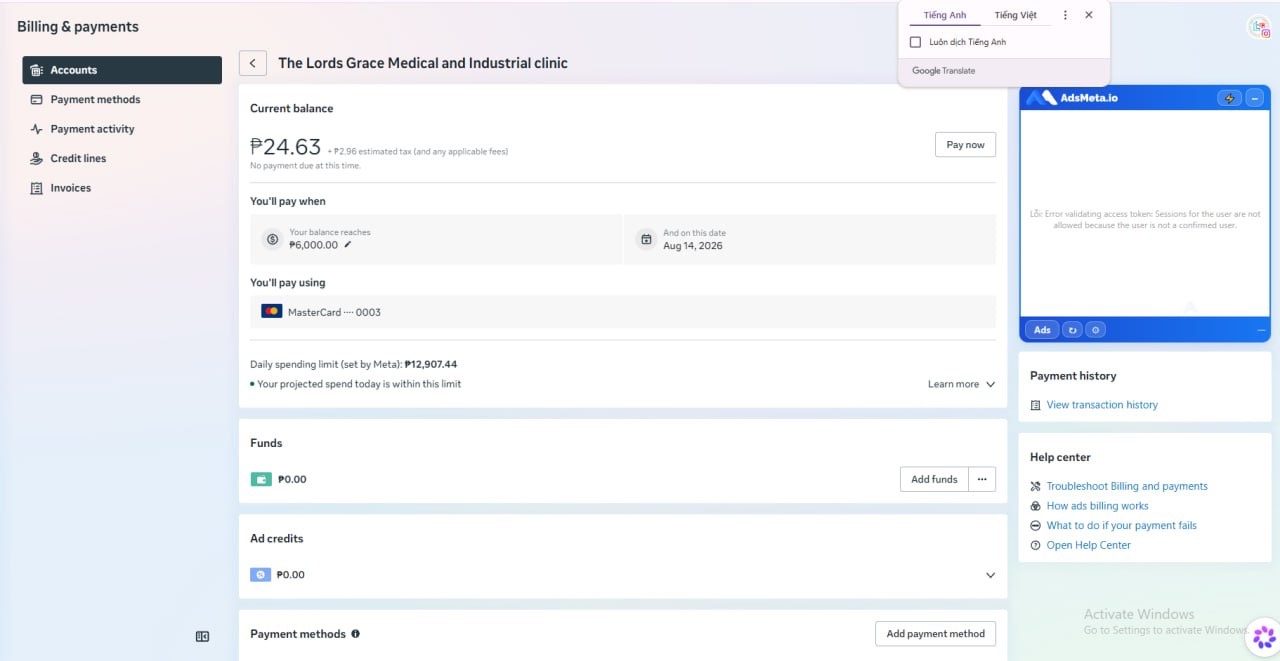Click the settings circle icon in AdsMeta.io footer
This screenshot has width=1280, height=661.
pos(1096,330)
